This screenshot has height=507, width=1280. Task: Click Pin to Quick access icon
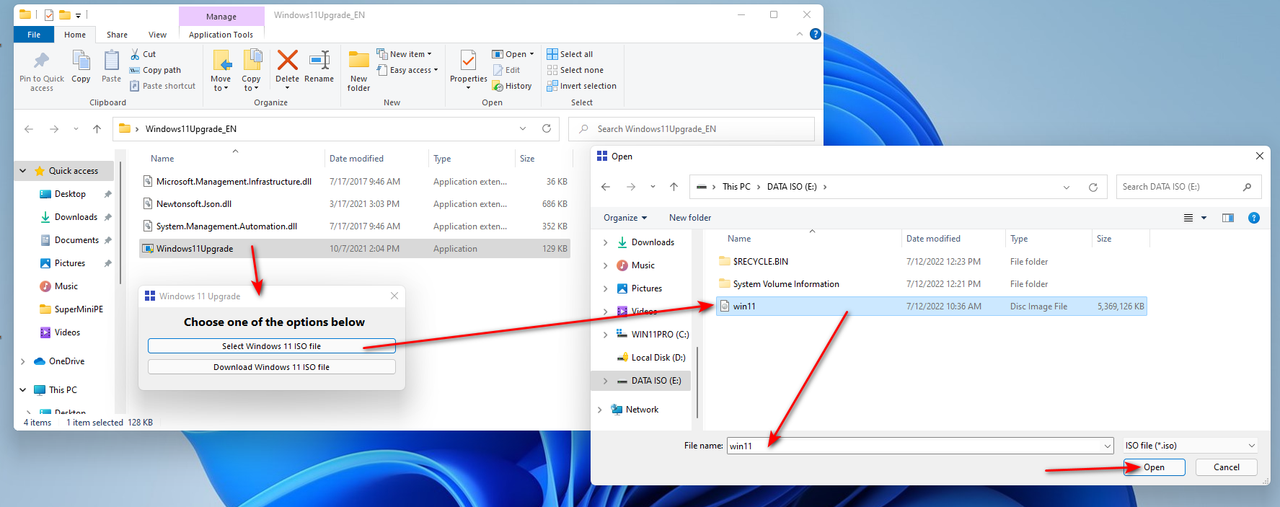tap(41, 60)
